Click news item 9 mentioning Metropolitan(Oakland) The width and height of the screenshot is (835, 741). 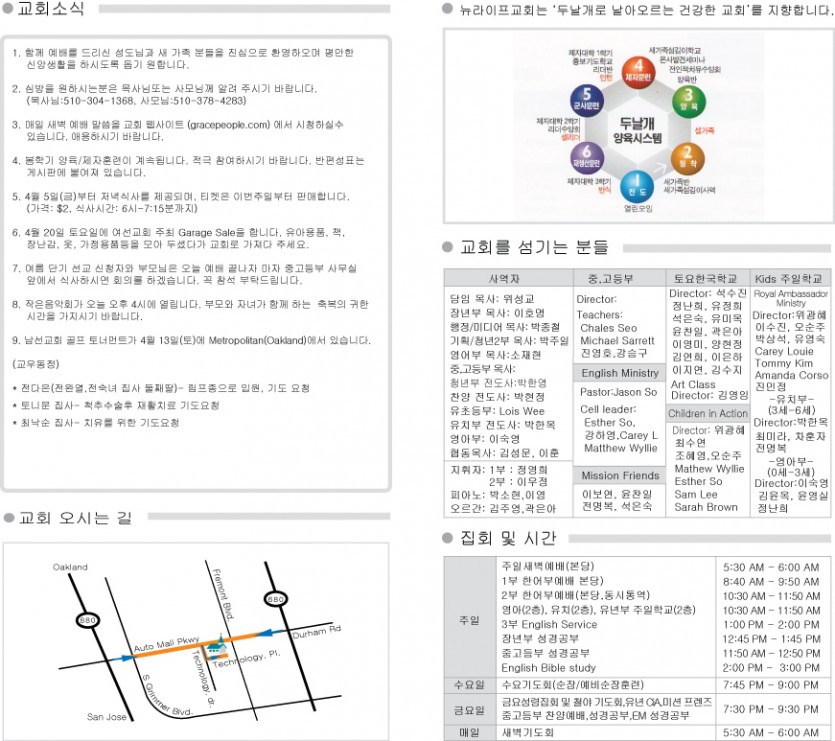pos(191,340)
